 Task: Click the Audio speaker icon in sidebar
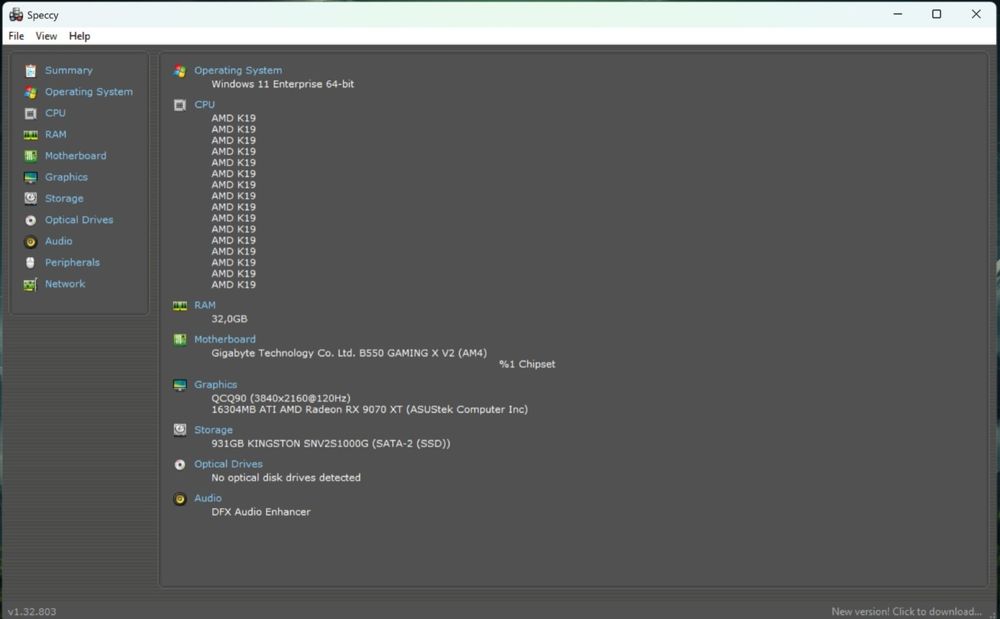coord(31,242)
